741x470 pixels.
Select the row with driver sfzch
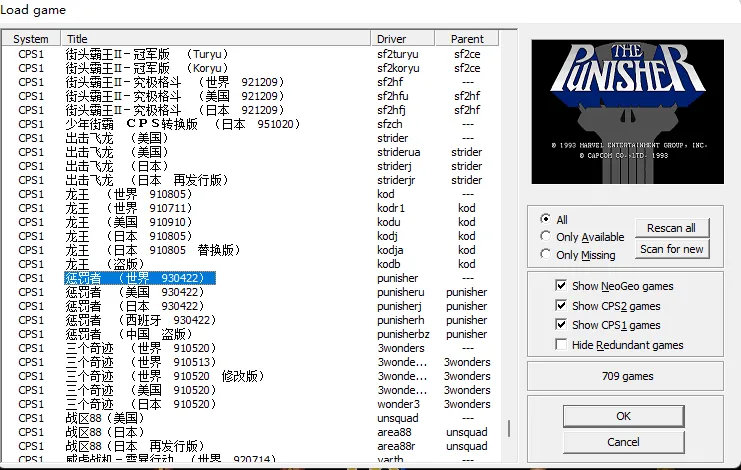250,124
